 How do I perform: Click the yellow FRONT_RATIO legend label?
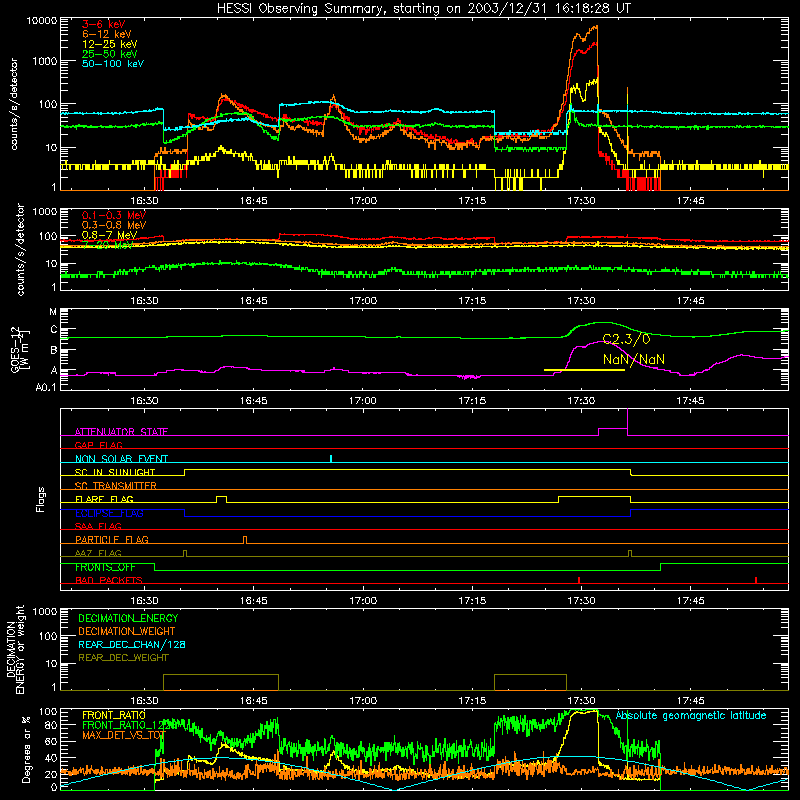(x=113, y=715)
